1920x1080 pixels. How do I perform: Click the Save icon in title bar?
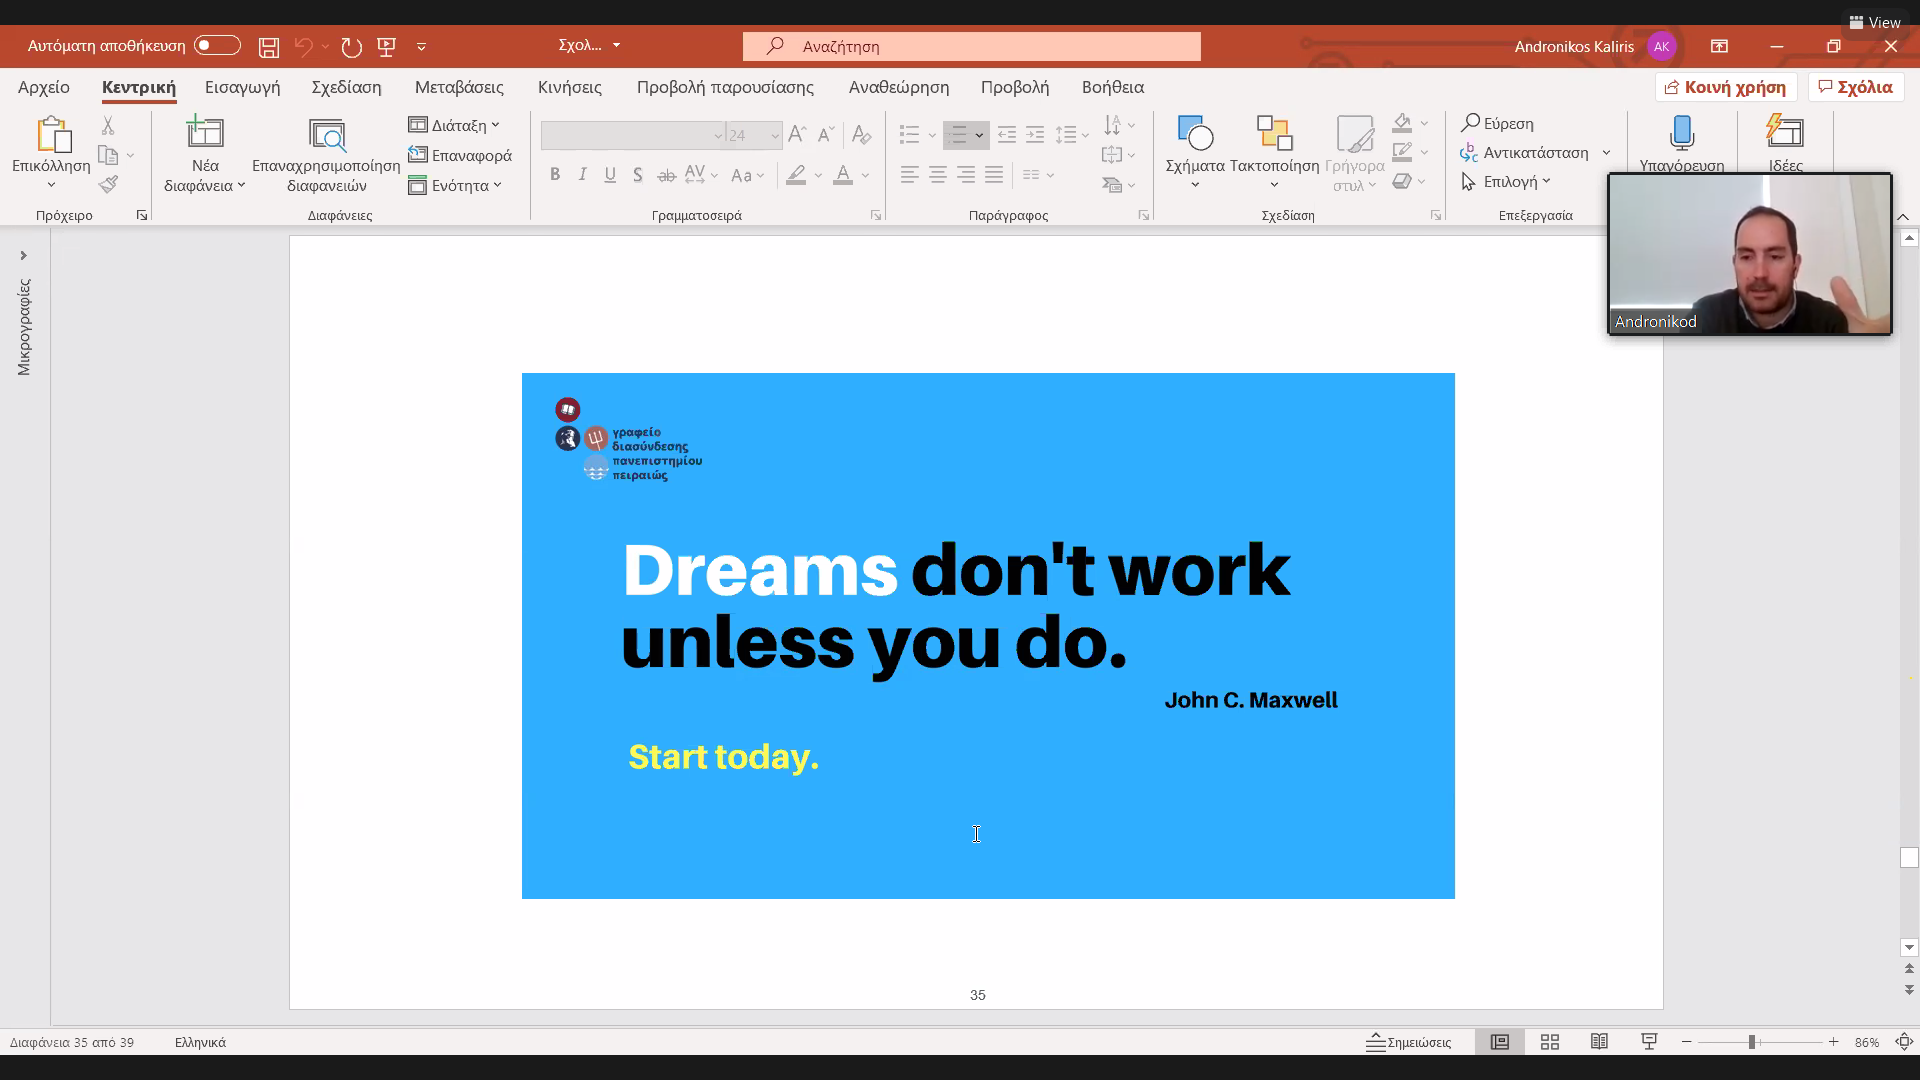[268, 47]
